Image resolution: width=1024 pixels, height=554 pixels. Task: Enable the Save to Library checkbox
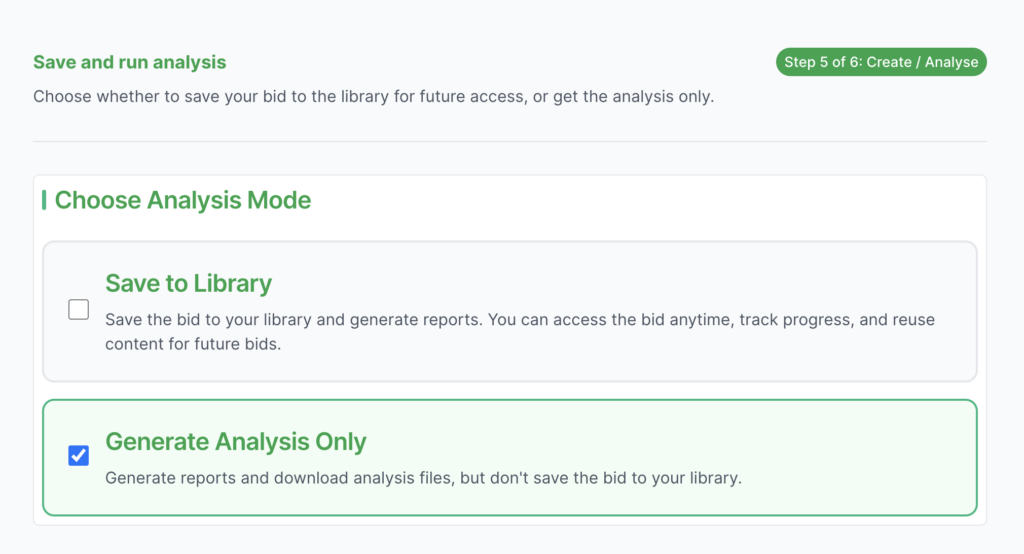tap(78, 310)
